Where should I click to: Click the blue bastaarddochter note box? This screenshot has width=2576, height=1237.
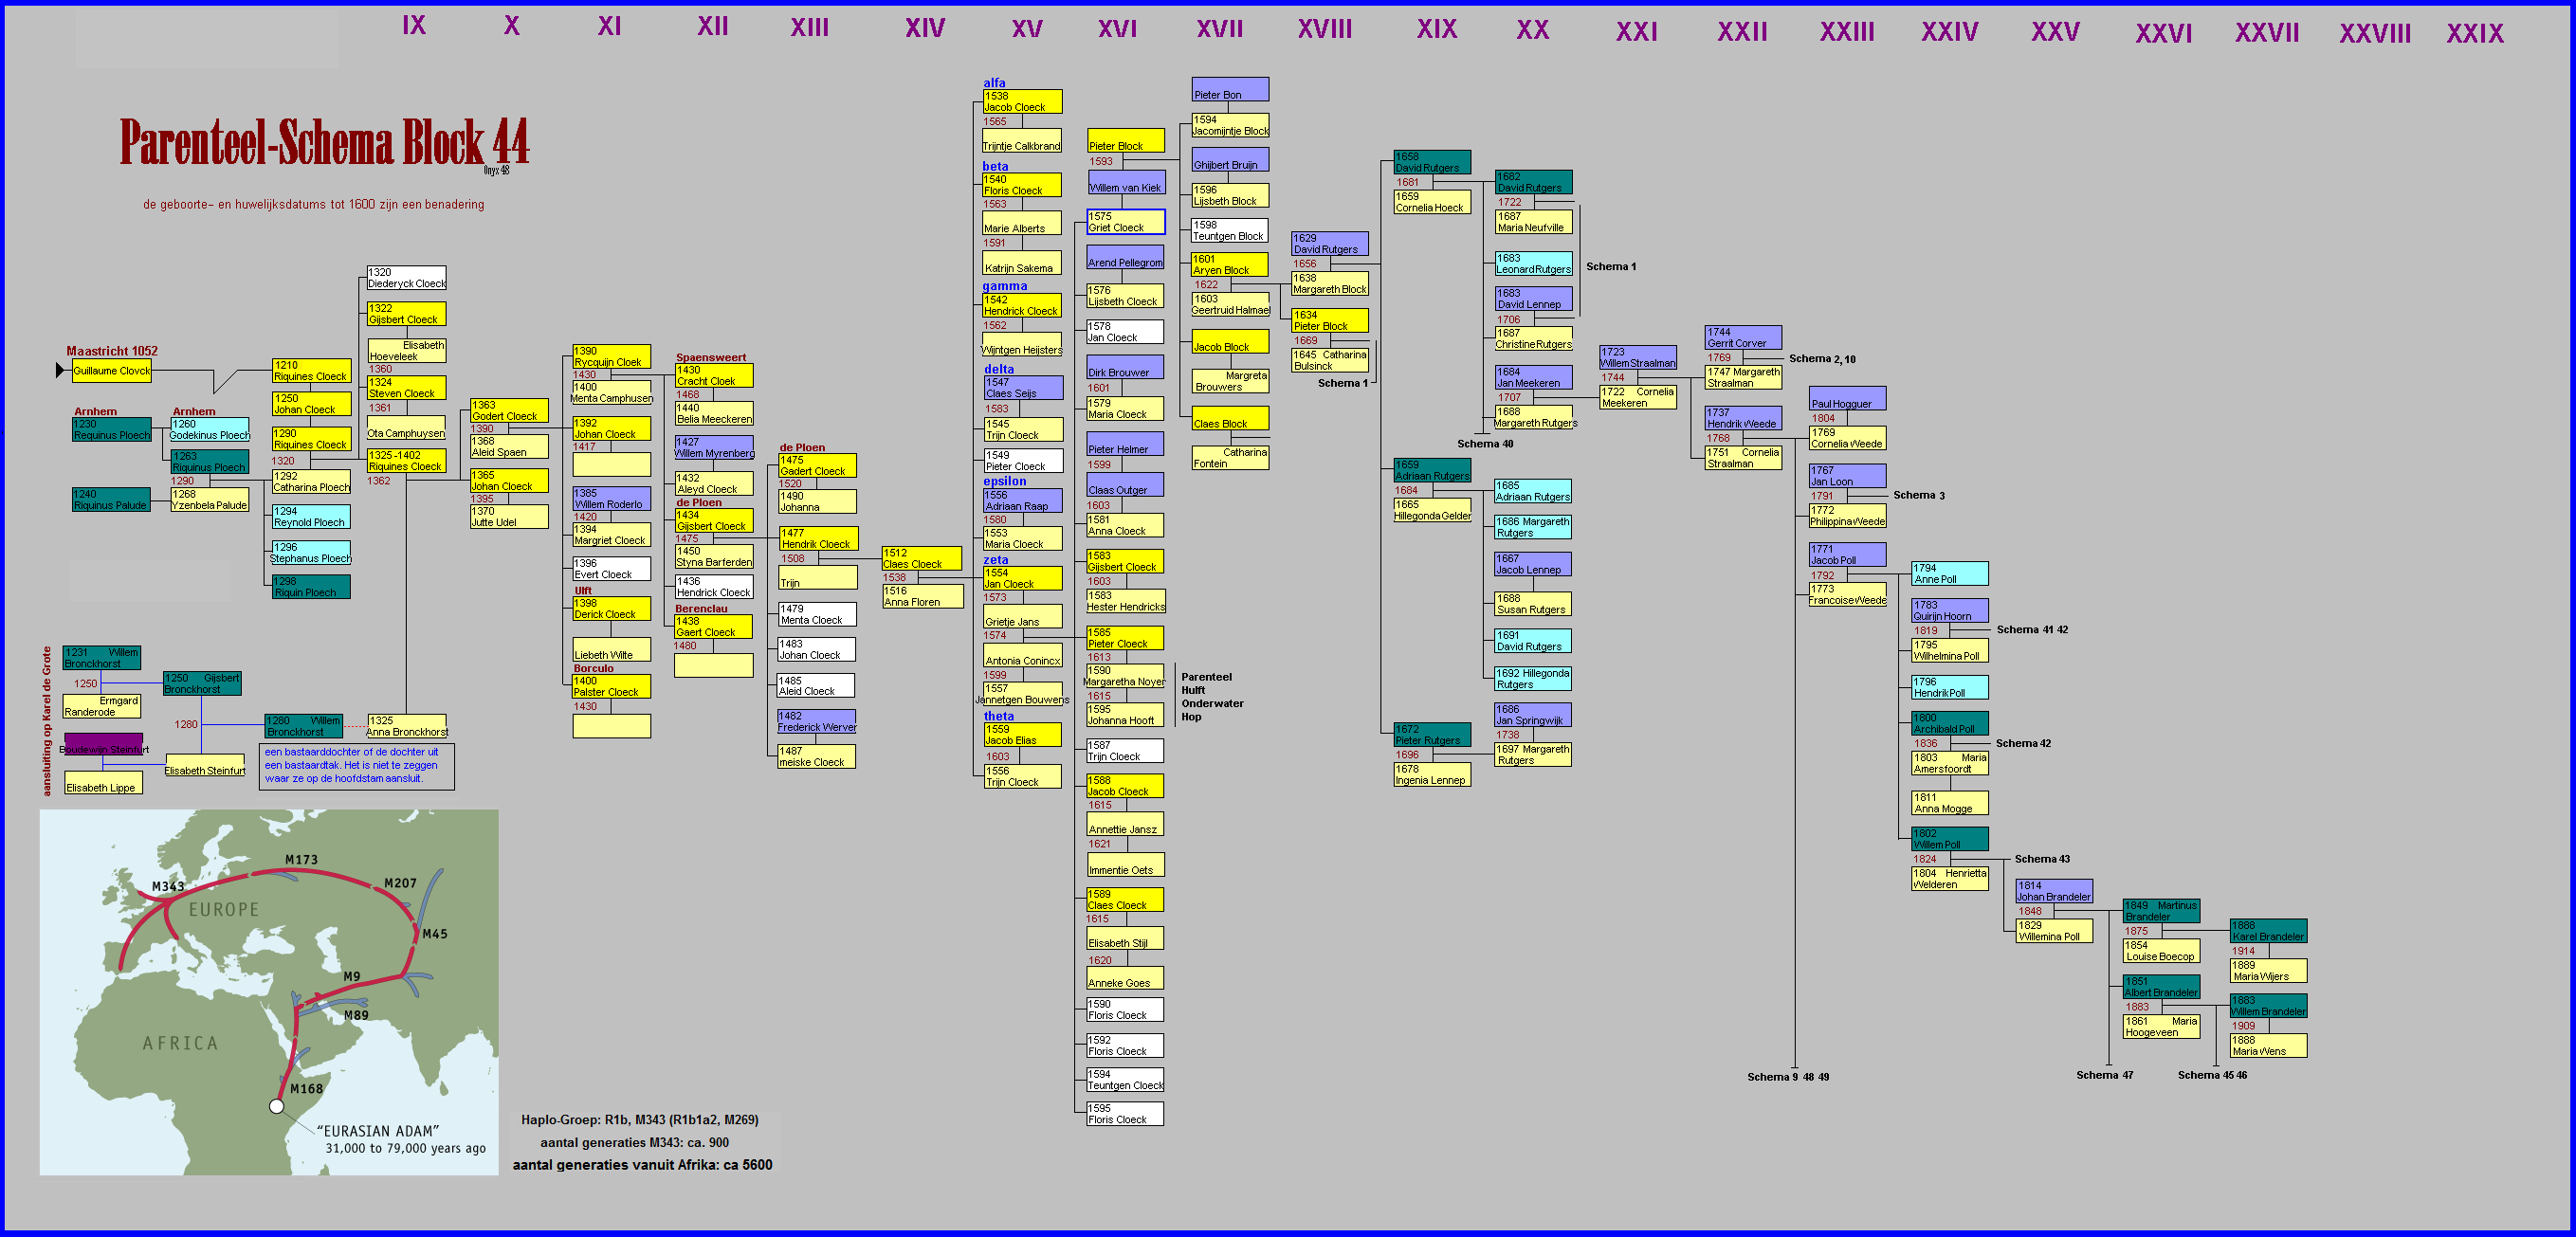tap(356, 766)
